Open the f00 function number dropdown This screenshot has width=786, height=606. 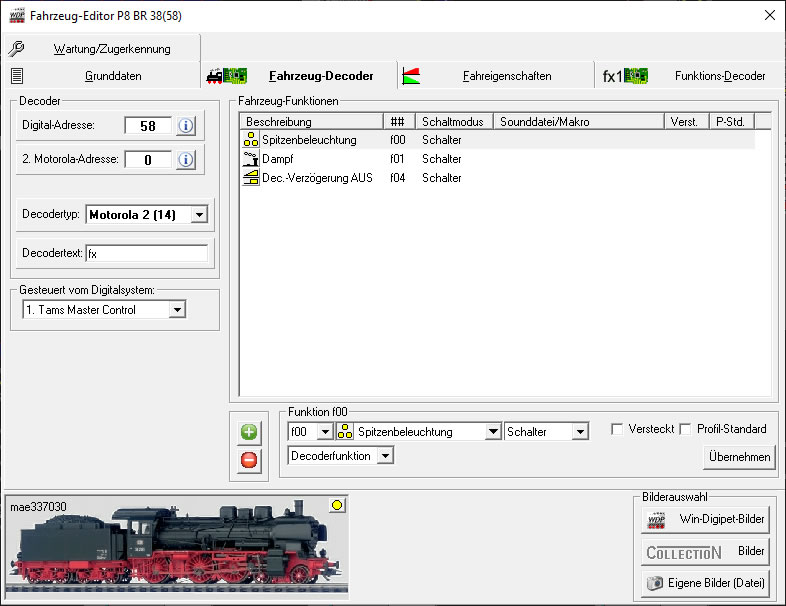tap(325, 432)
